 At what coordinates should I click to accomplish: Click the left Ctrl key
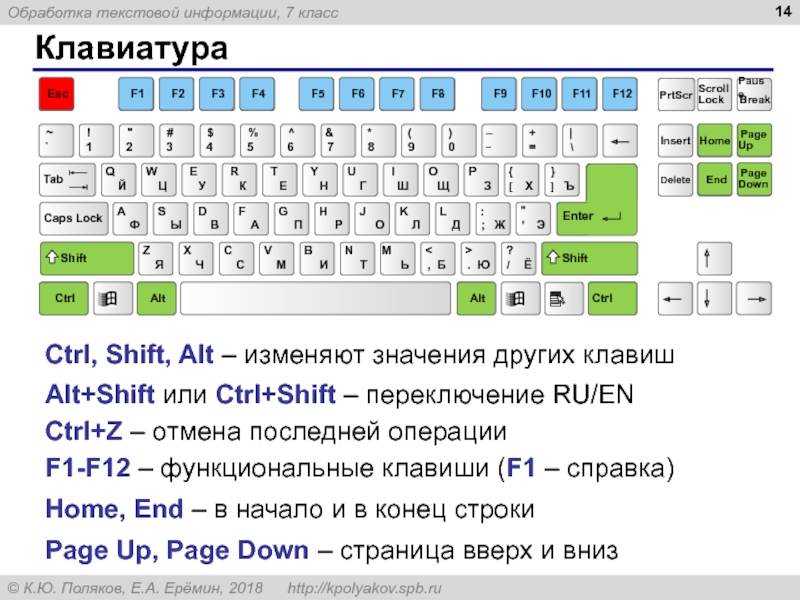coord(64,298)
